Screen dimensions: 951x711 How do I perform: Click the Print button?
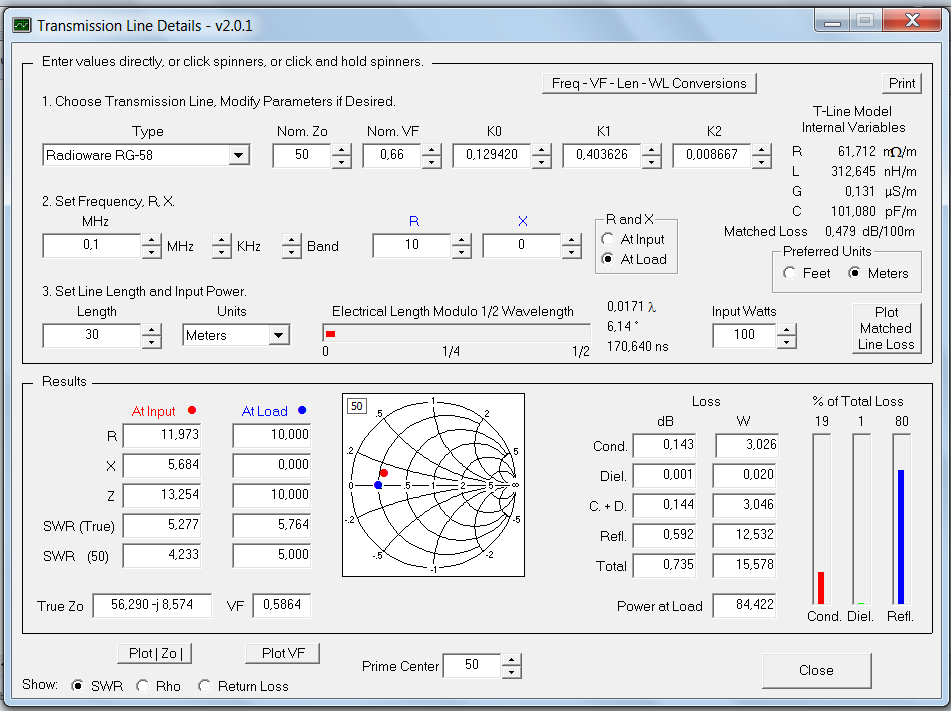pos(902,83)
